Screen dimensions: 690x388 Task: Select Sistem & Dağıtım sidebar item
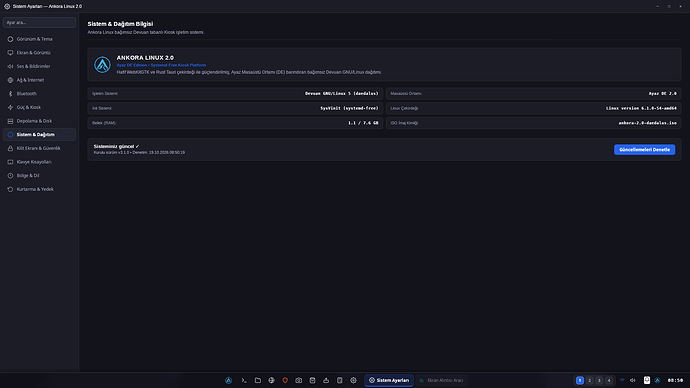click(39, 135)
